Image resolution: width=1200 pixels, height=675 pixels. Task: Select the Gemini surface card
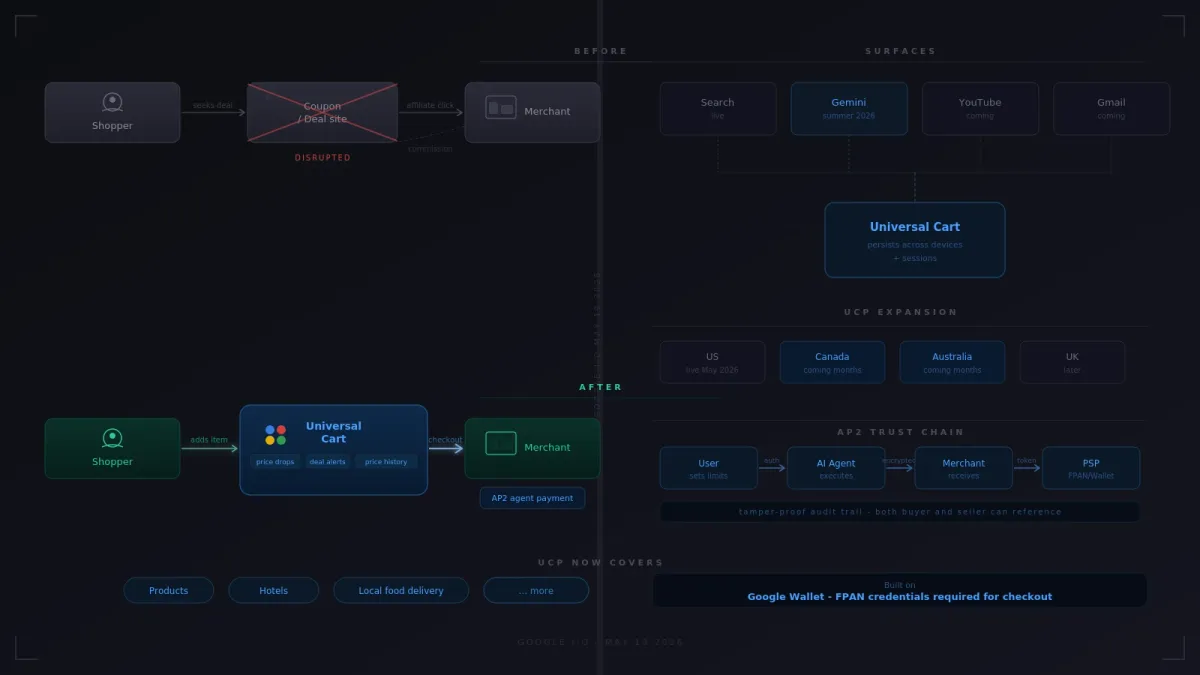849,108
